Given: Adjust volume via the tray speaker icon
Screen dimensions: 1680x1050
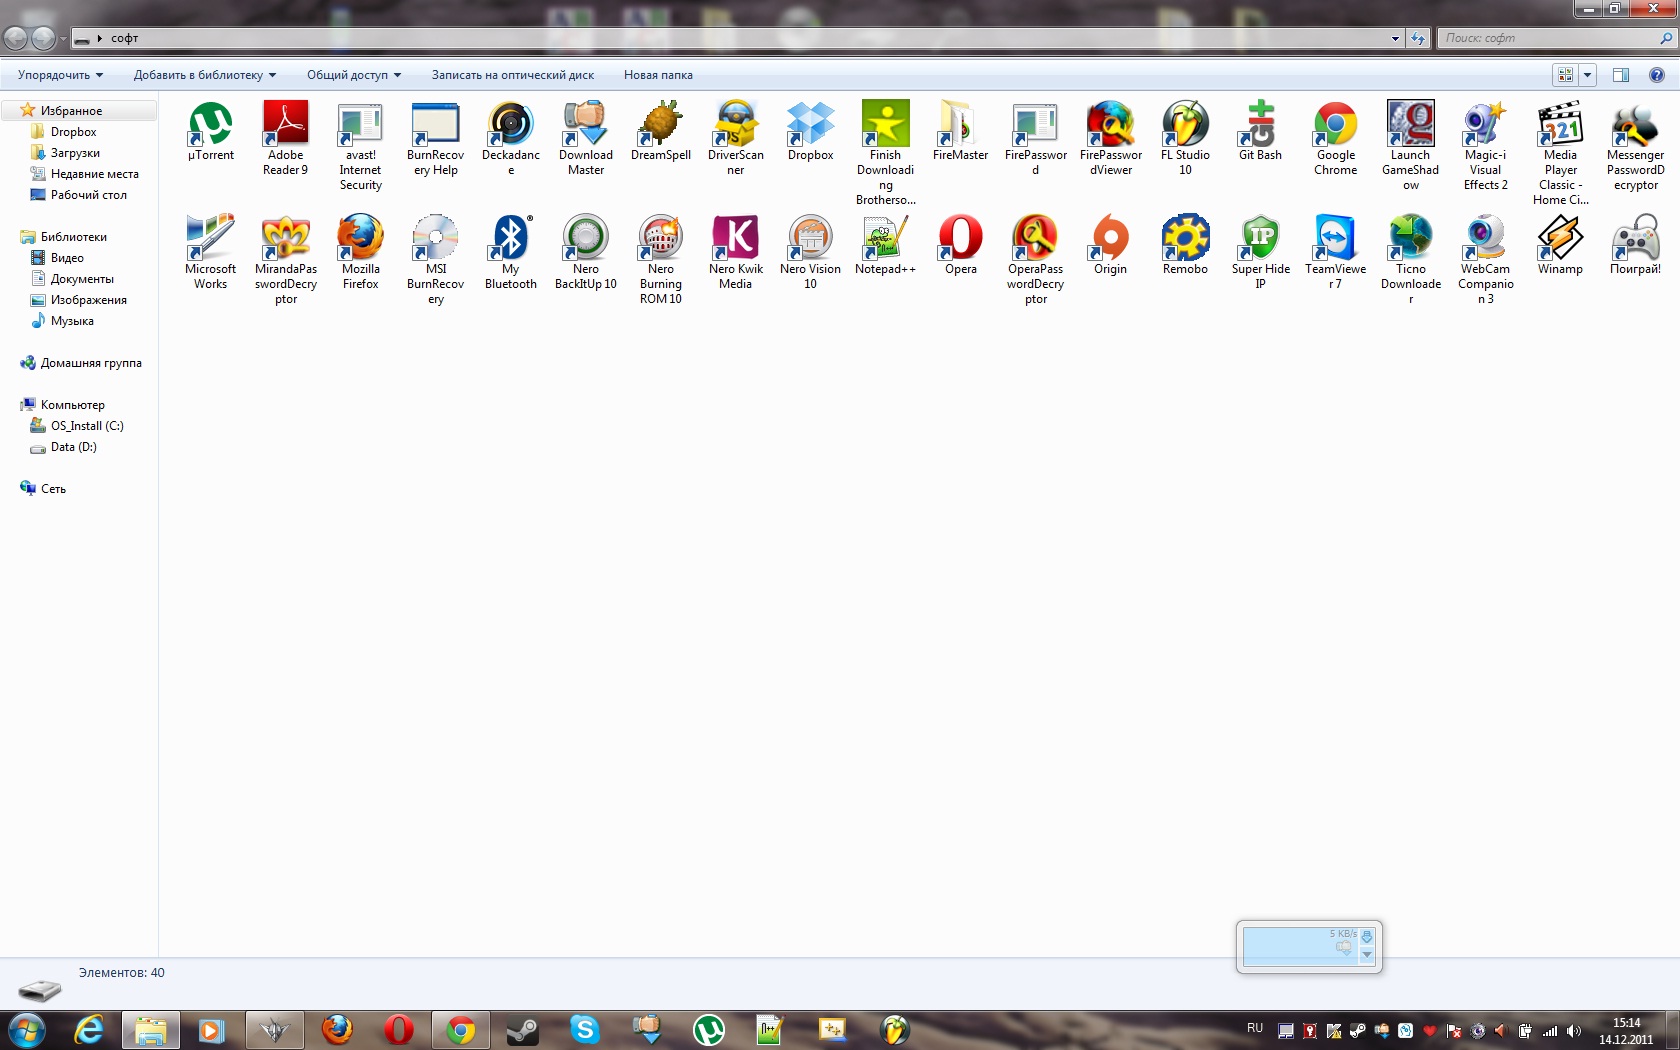Looking at the screenshot, I should [1574, 1031].
